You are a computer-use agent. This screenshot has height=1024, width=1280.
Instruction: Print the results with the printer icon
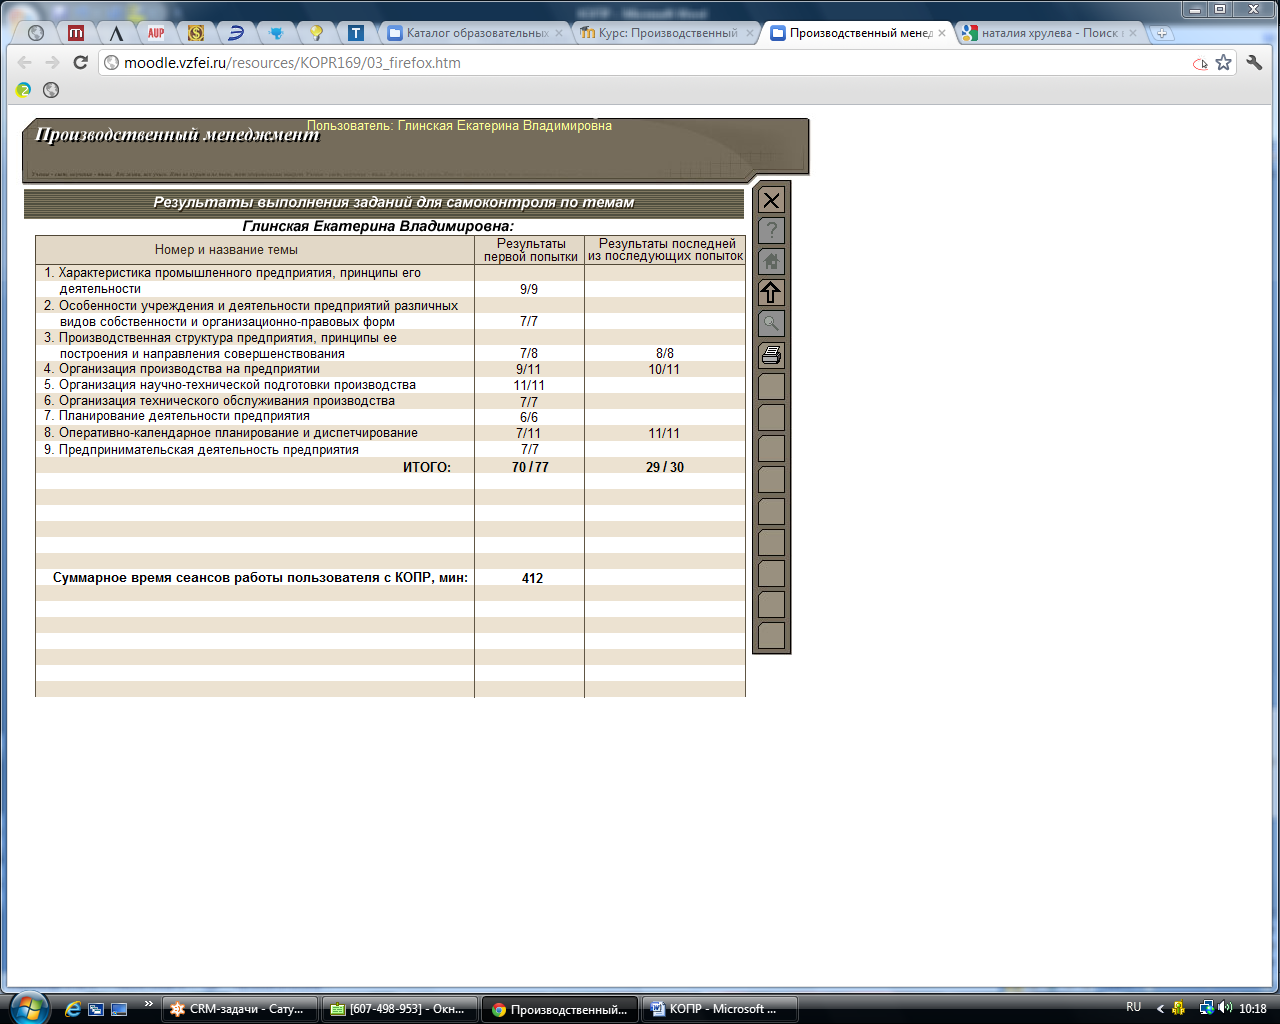[x=771, y=355]
